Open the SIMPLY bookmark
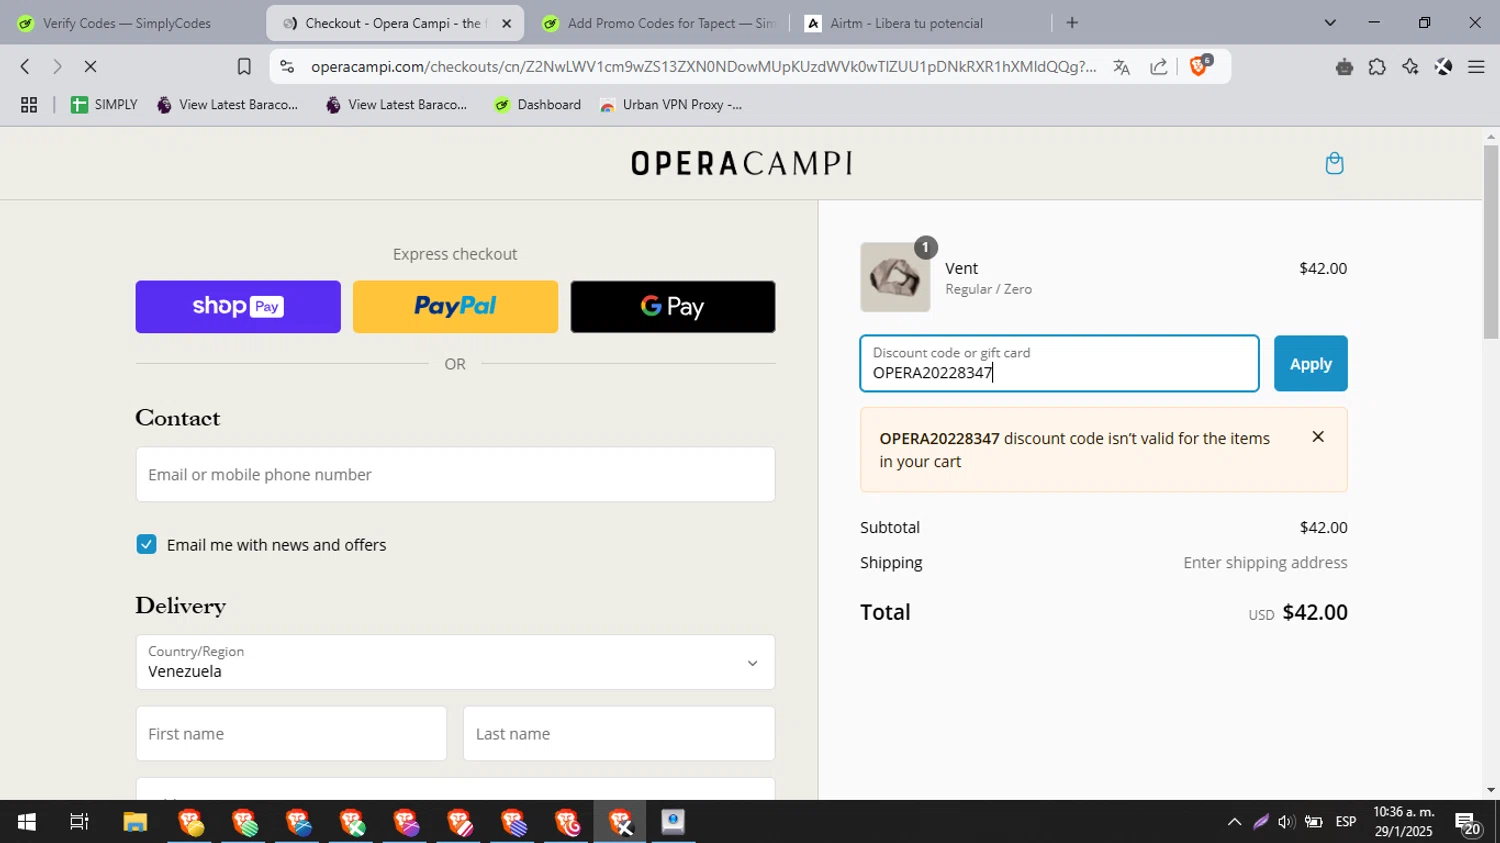The image size is (1500, 843). pyautogui.click(x=104, y=105)
